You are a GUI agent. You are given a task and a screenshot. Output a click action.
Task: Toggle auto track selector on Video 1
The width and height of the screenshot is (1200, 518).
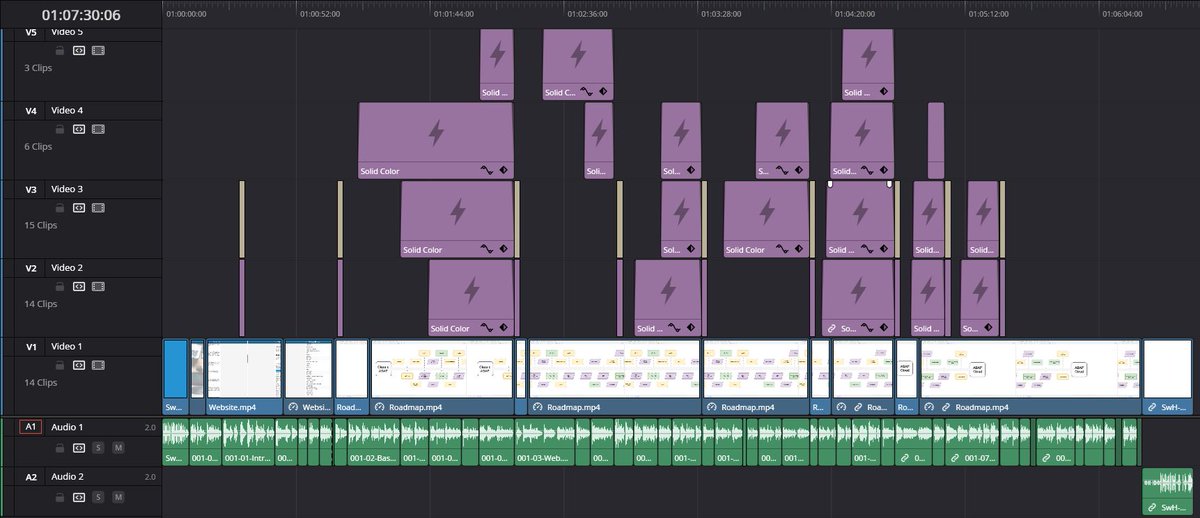click(x=79, y=364)
